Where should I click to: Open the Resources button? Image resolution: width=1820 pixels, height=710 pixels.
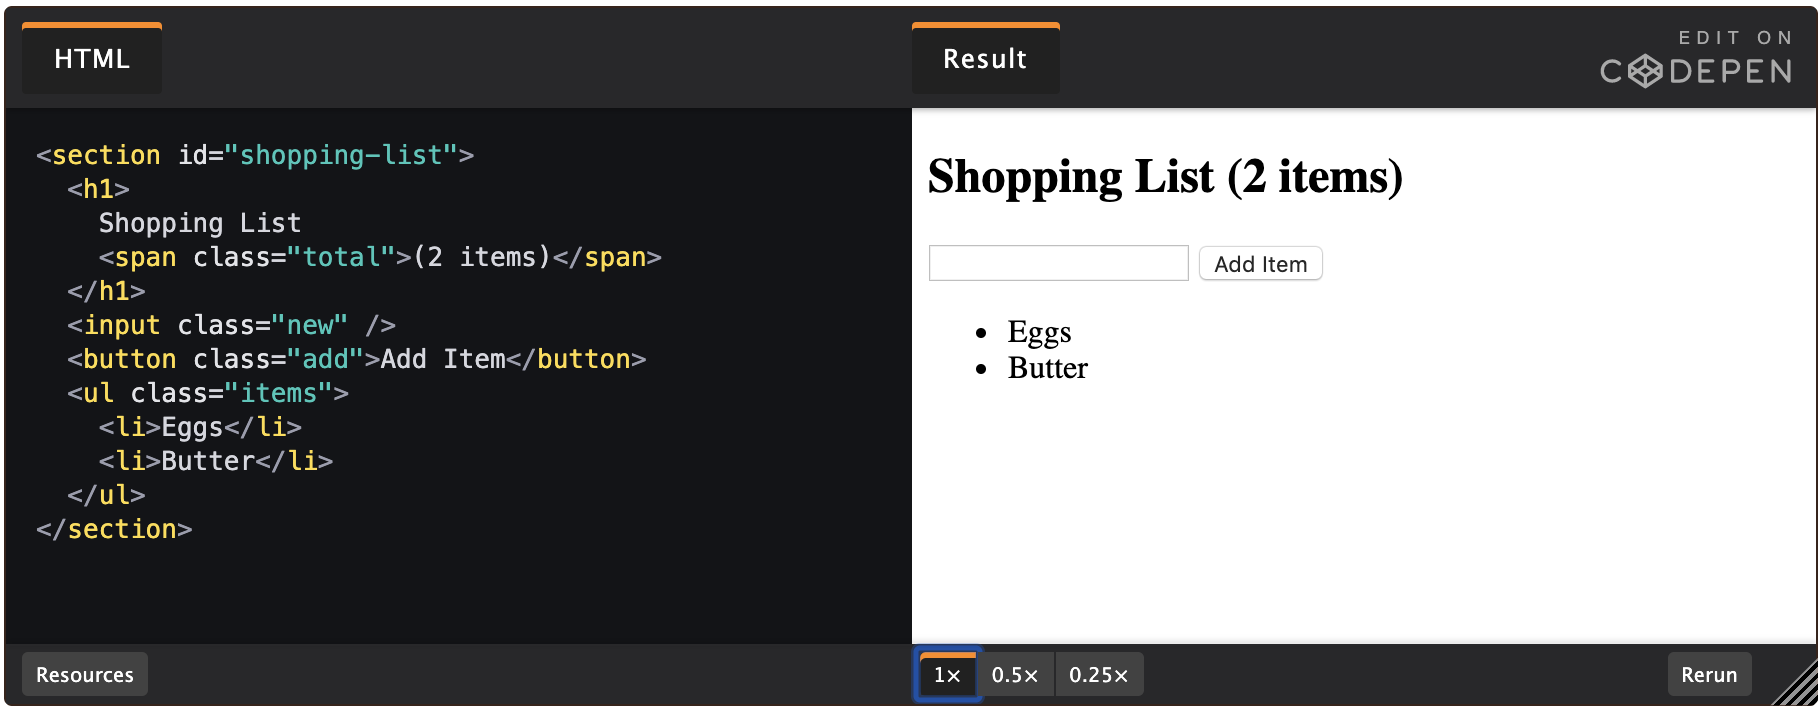click(85, 675)
